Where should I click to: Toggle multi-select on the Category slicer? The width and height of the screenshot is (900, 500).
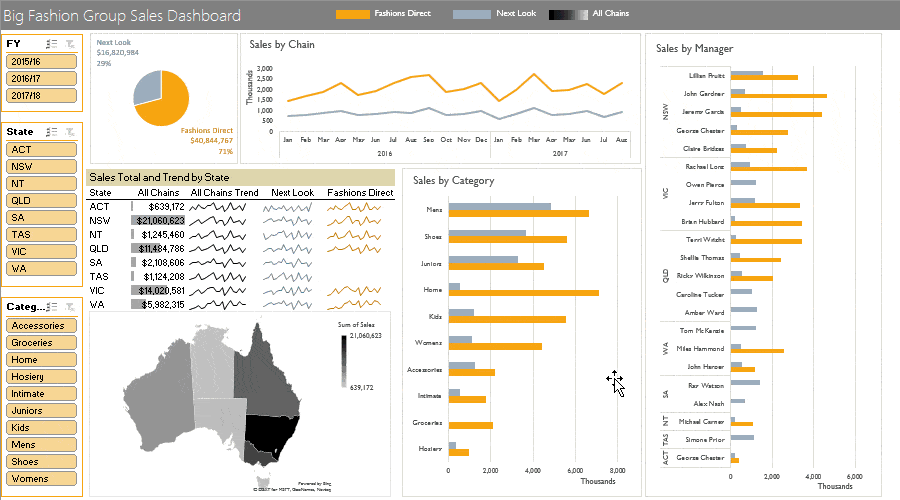coord(52,307)
